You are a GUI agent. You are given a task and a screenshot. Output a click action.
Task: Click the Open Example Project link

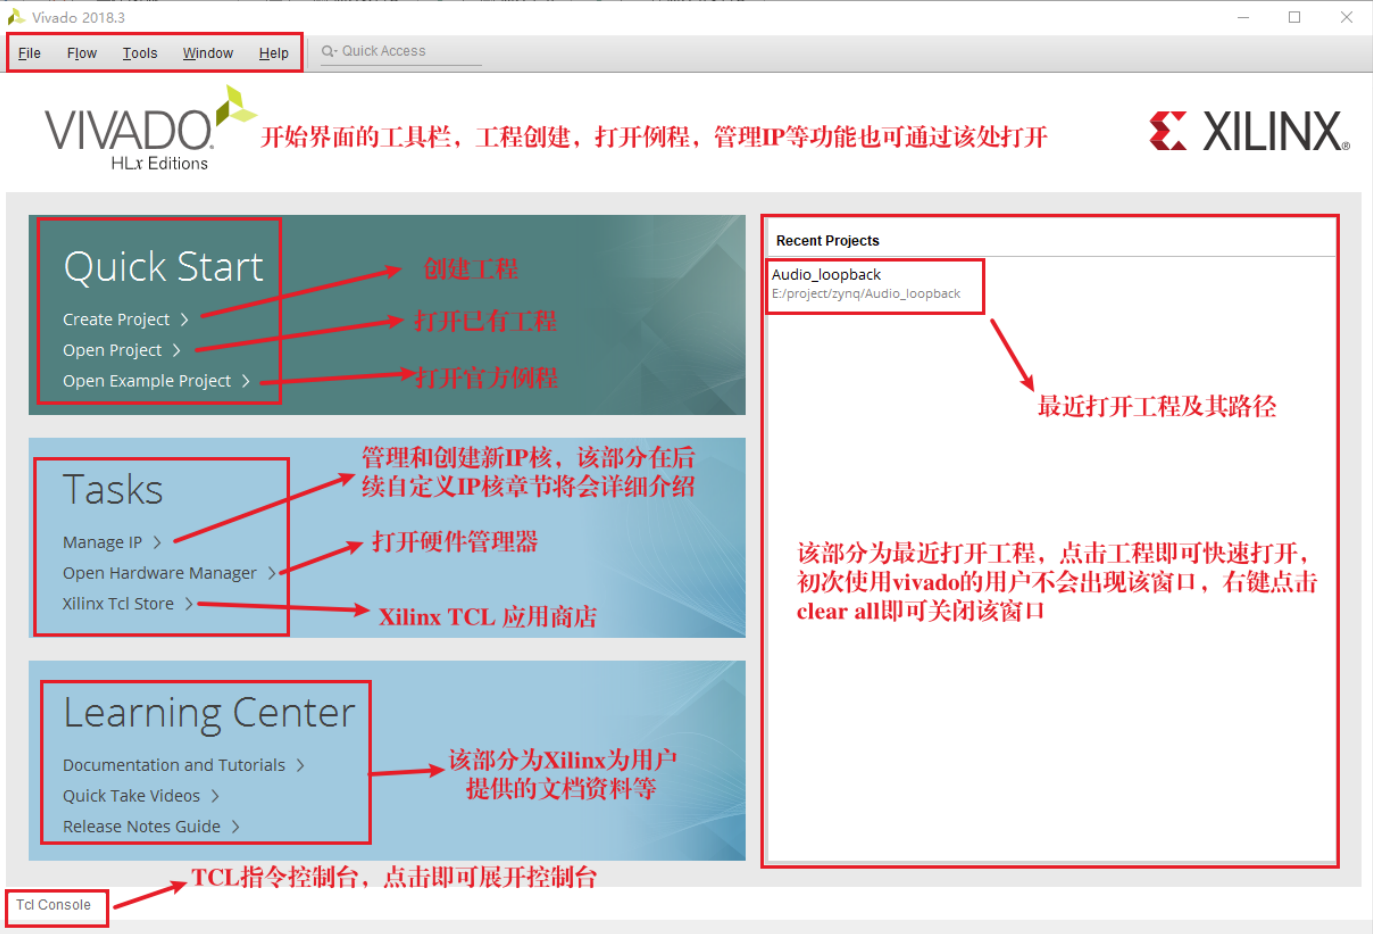click(x=147, y=381)
